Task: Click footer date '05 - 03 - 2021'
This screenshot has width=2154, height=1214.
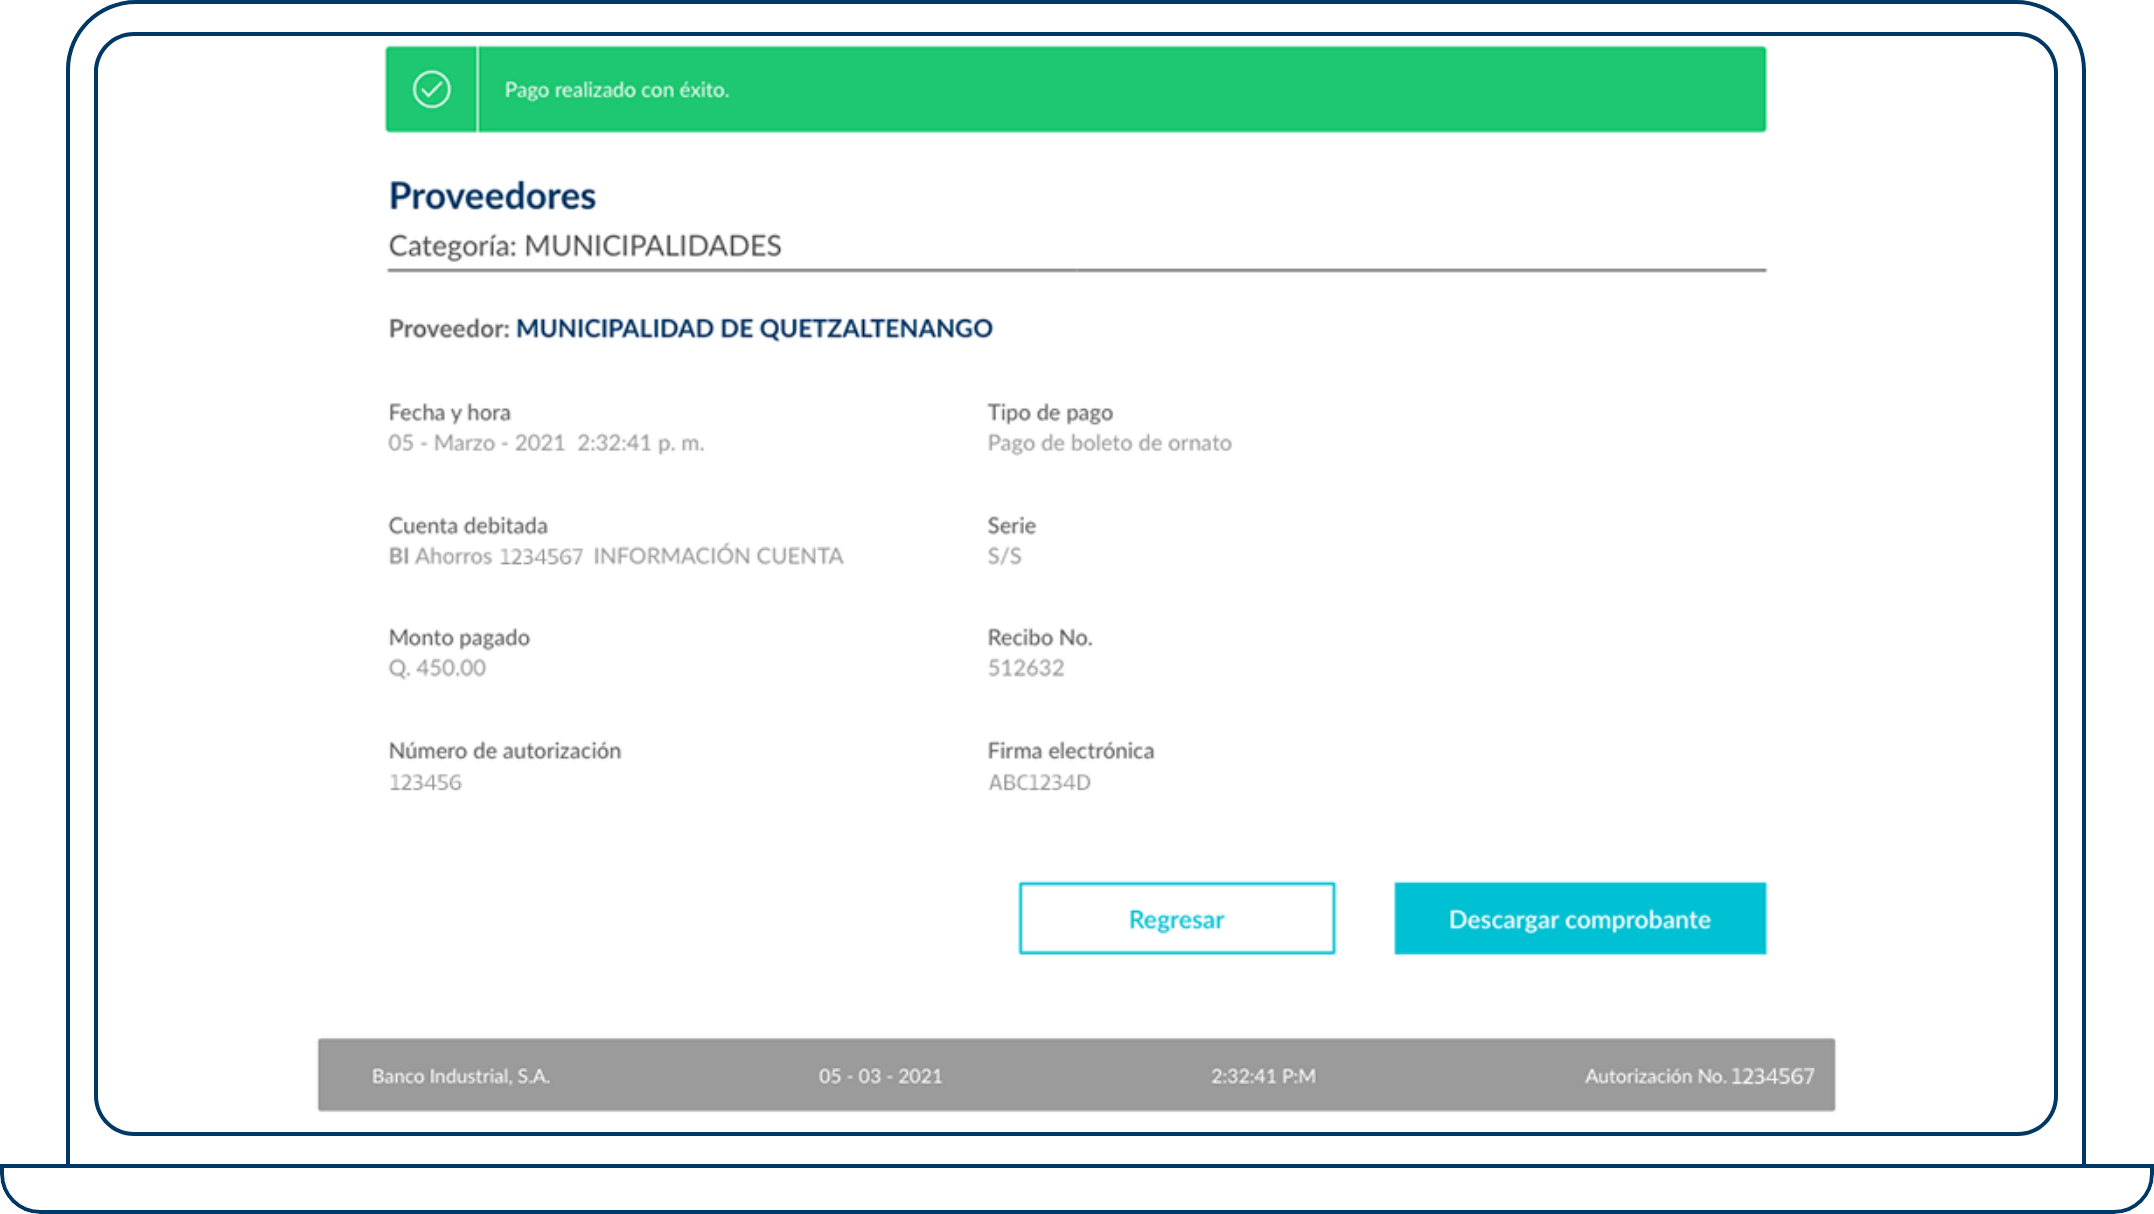Action: [x=880, y=1076]
